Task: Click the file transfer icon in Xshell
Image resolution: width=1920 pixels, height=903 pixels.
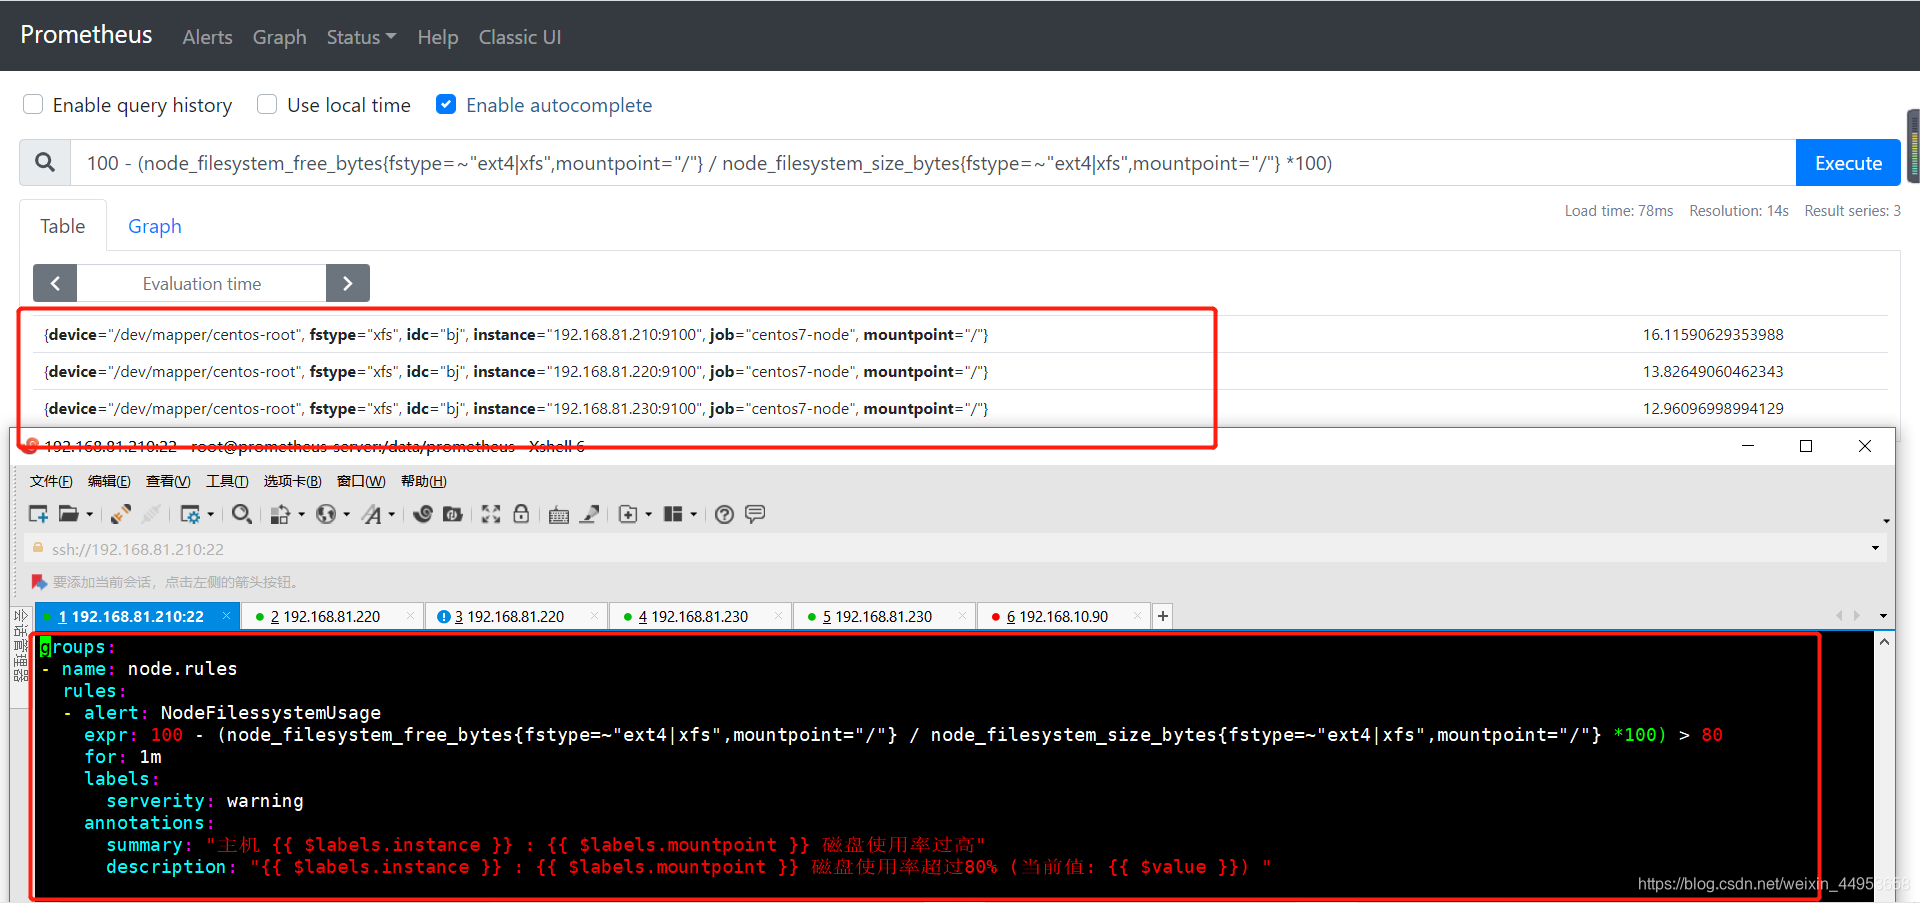Action: coord(280,514)
